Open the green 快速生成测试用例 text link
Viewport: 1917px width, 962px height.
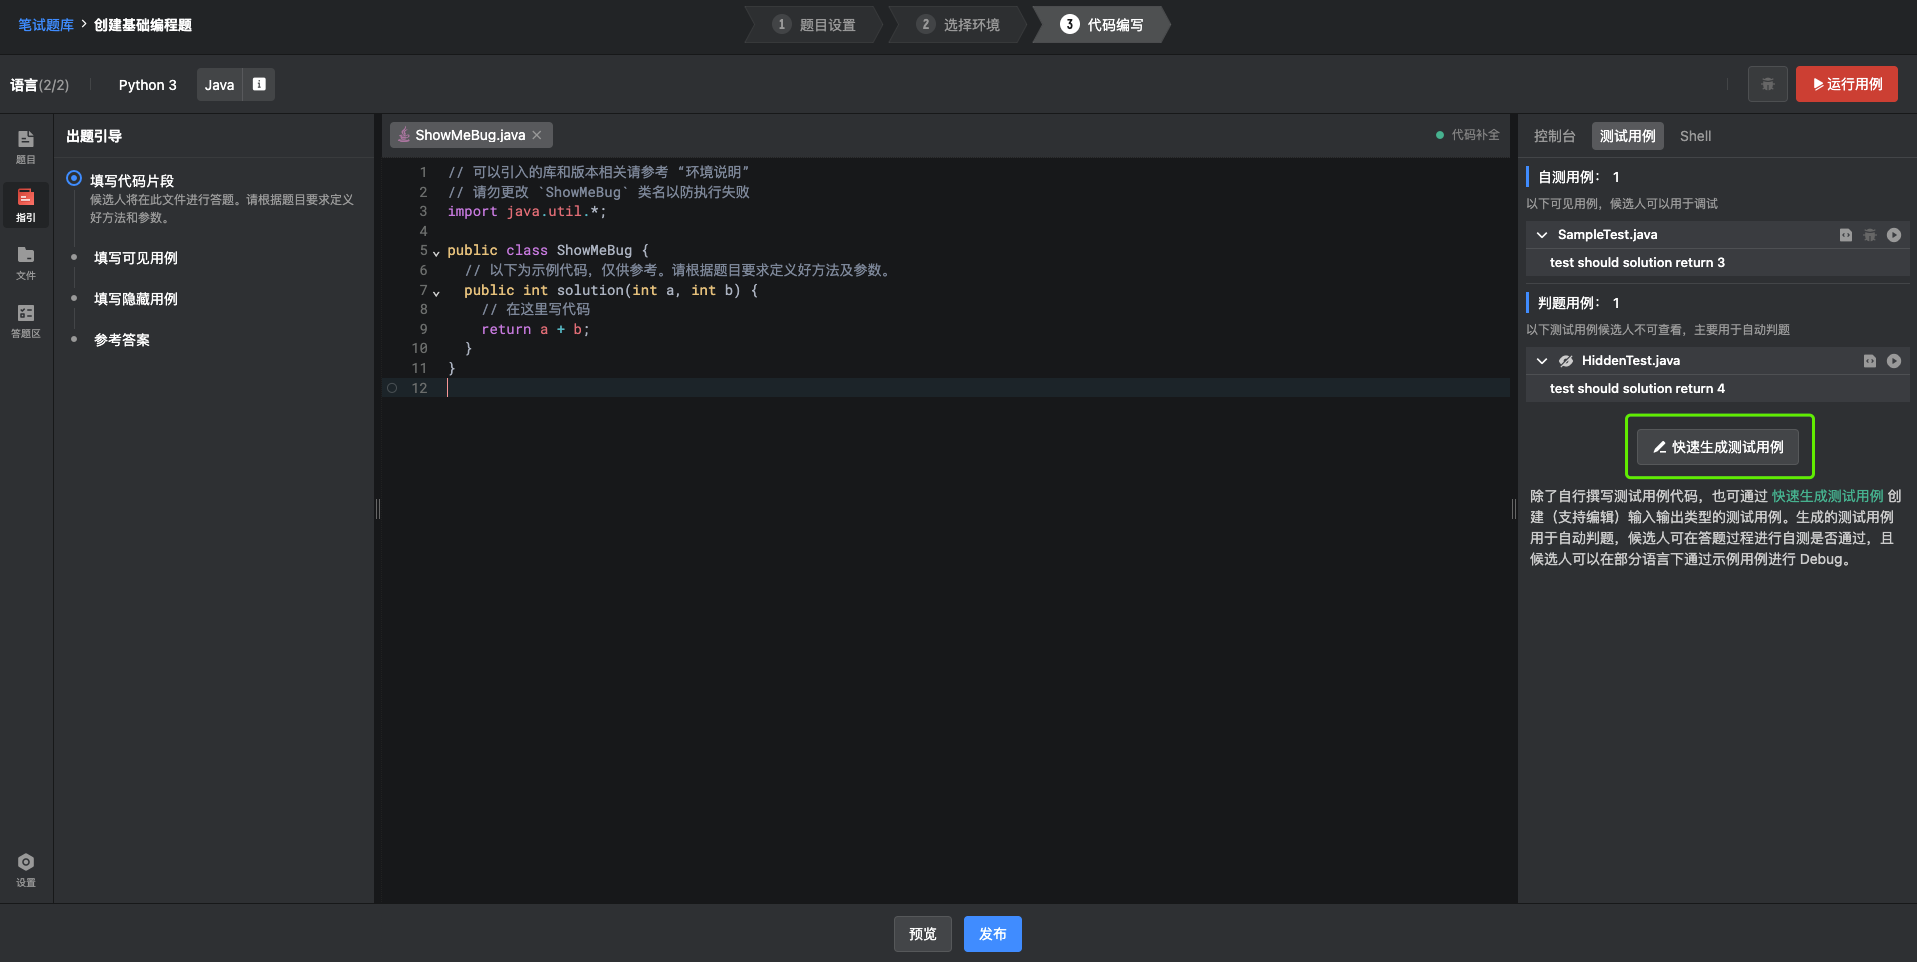point(1827,496)
